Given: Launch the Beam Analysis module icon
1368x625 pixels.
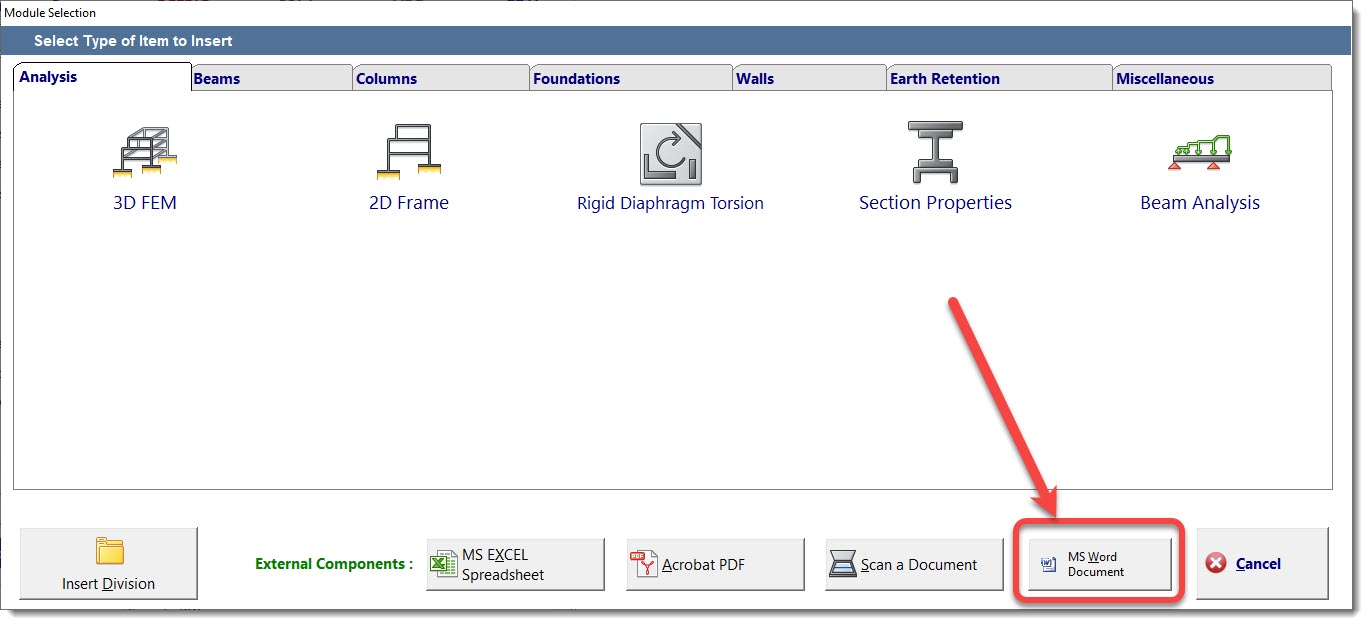Looking at the screenshot, I should click(x=1200, y=153).
